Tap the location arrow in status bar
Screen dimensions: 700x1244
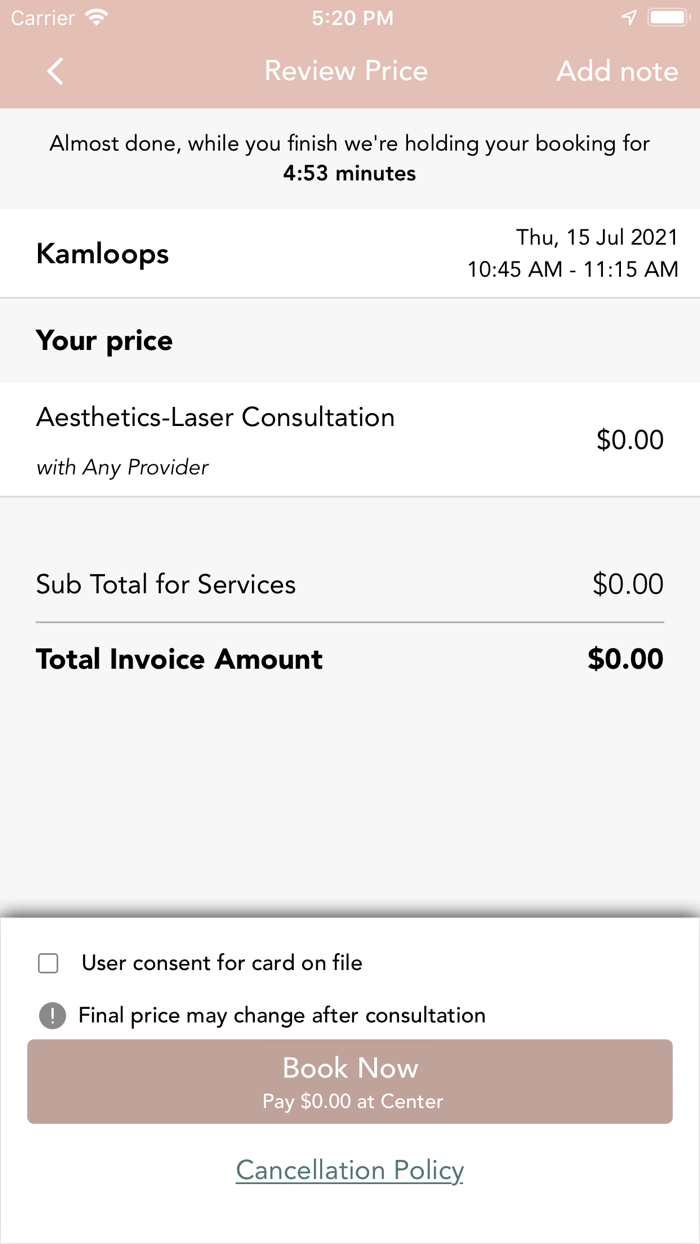click(x=629, y=16)
